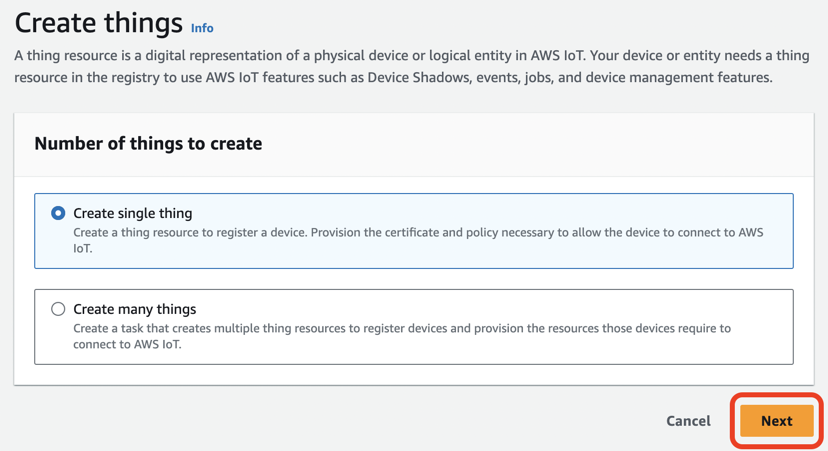This screenshot has height=451, width=828.
Task: Click the many things description about creating a task
Action: (402, 336)
